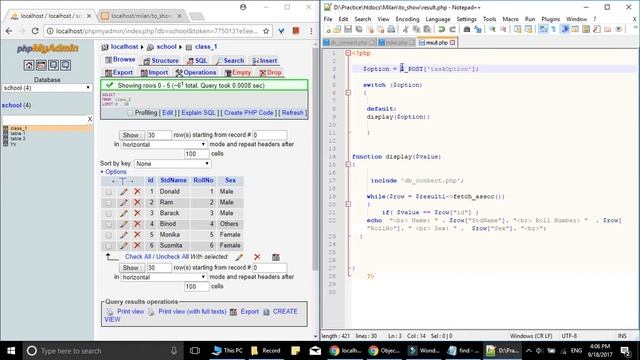Viewport: 640px width, 360px height.
Task: Bookmark page with the Chrome star icon
Action: (x=266, y=31)
